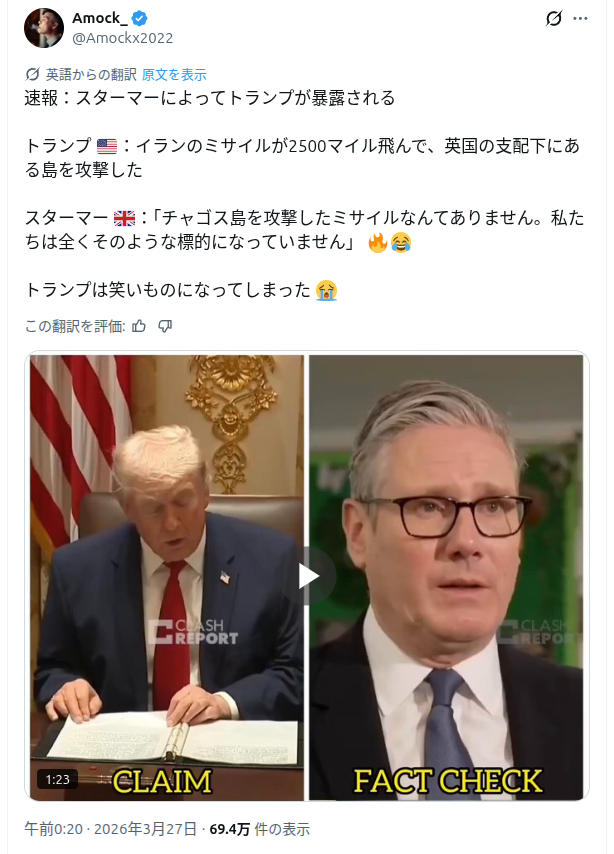This screenshot has width=614, height=854.
Task: Open the @Amockx2022 handle link
Action: tap(123, 38)
